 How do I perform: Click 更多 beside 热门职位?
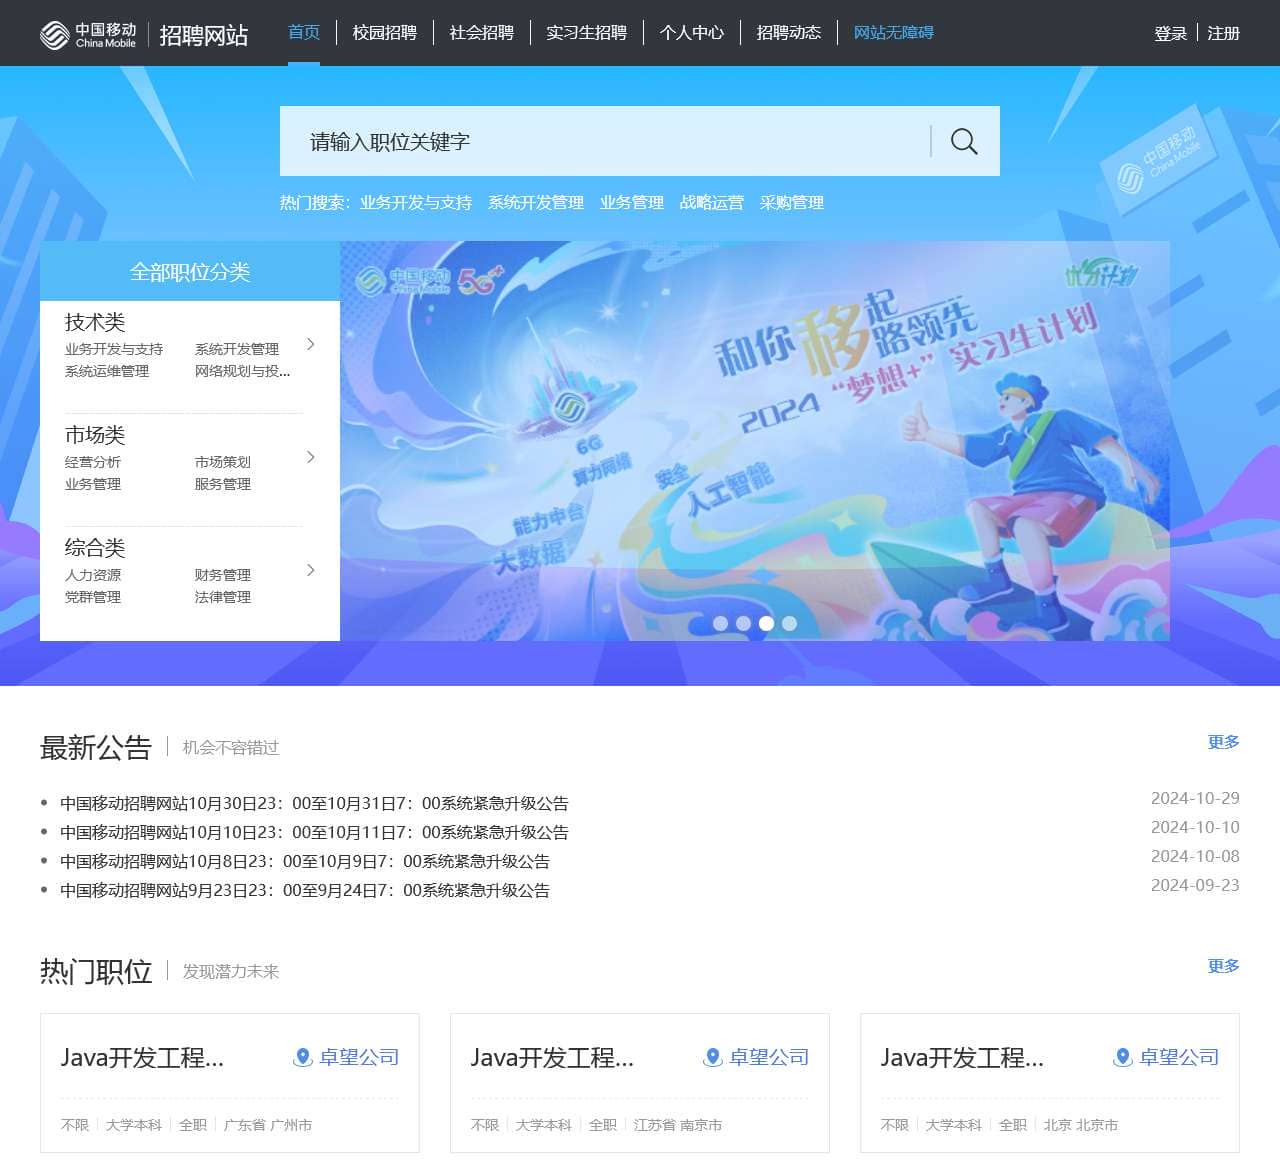click(x=1224, y=966)
